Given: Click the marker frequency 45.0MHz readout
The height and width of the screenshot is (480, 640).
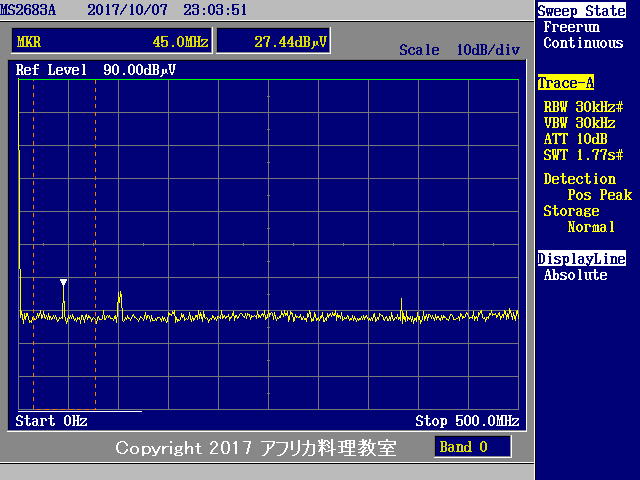Looking at the screenshot, I should (180, 42).
